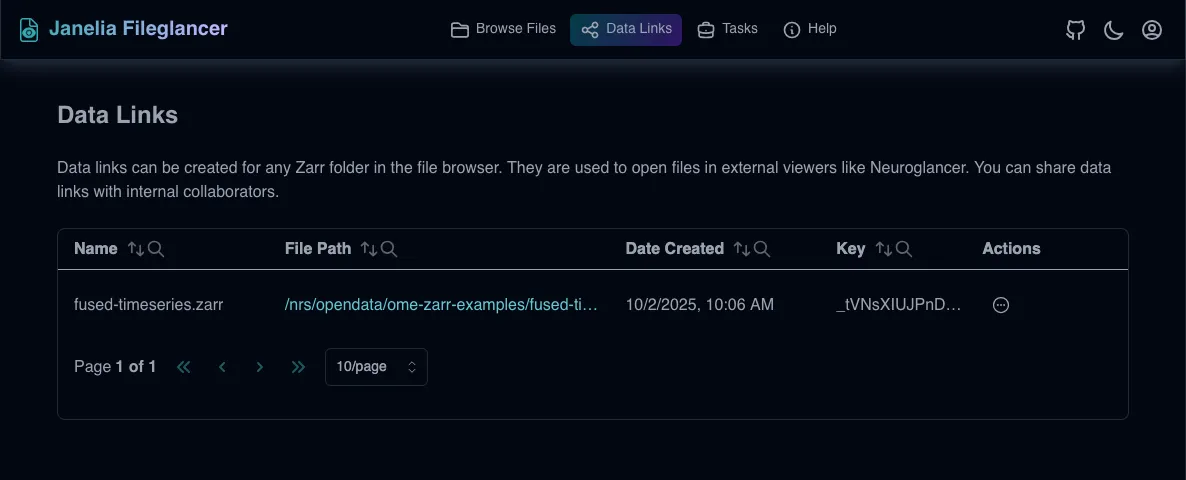The height and width of the screenshot is (480, 1186).
Task: Open the user profile icon
Action: [x=1152, y=30]
